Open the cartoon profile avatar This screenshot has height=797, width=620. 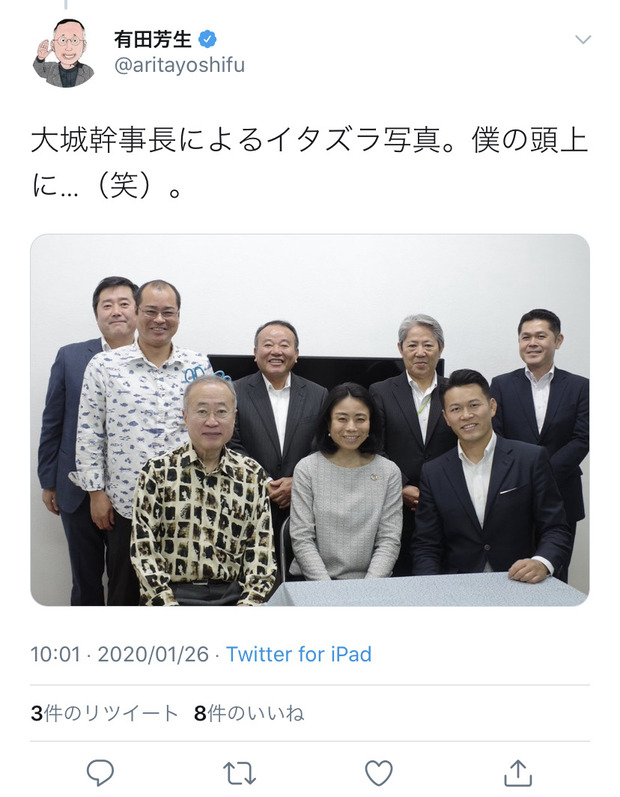click(x=64, y=53)
